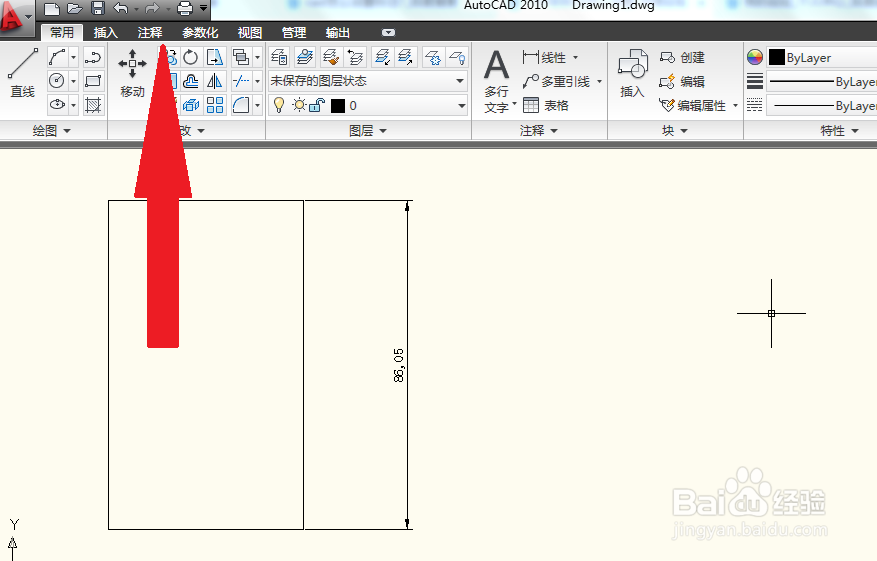Screen dimensions: 877x561
Task: Click the Layer Unisolate icon
Action: (x=406, y=57)
